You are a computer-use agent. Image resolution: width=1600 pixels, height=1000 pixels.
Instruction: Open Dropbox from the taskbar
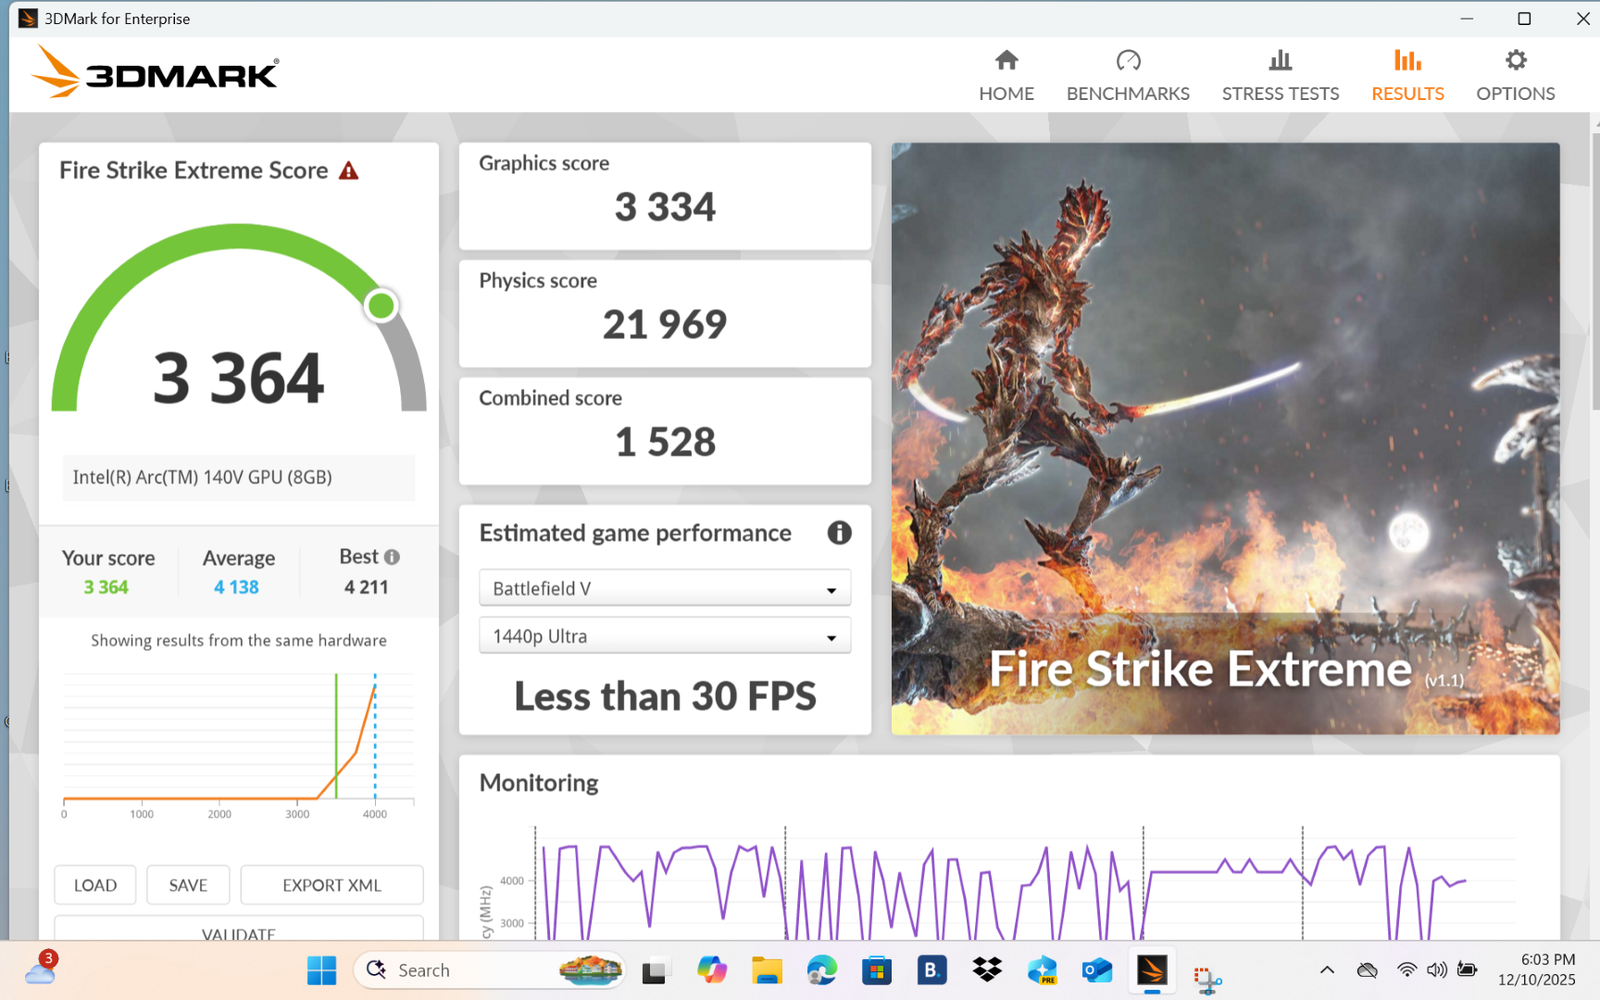[987, 970]
